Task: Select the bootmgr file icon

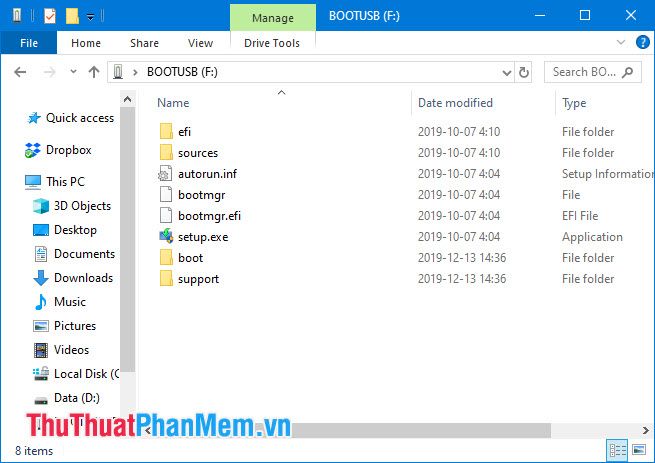Action: coord(166,194)
